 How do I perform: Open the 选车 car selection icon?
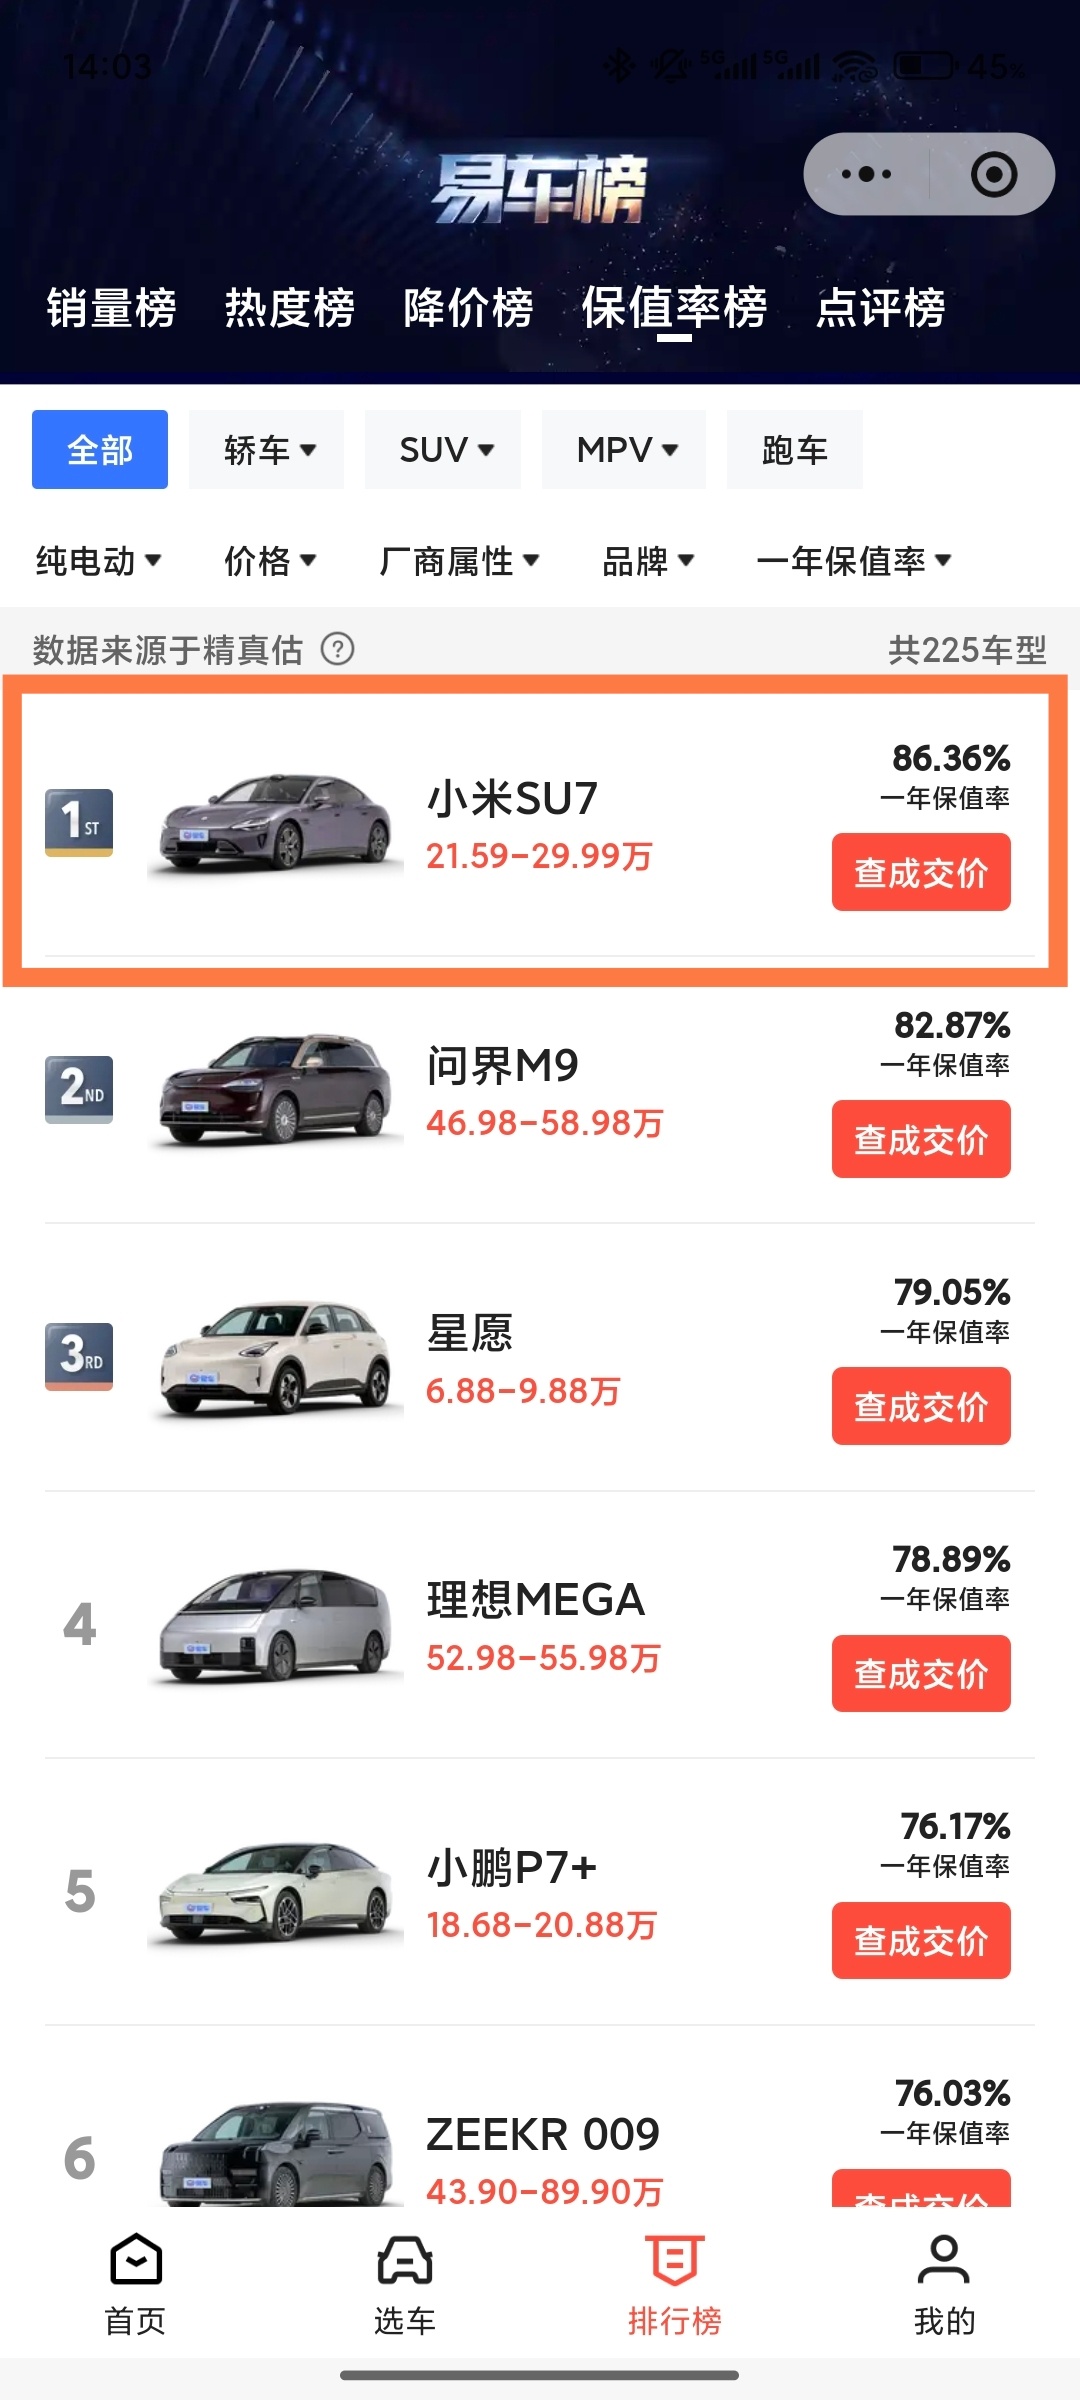(405, 2261)
